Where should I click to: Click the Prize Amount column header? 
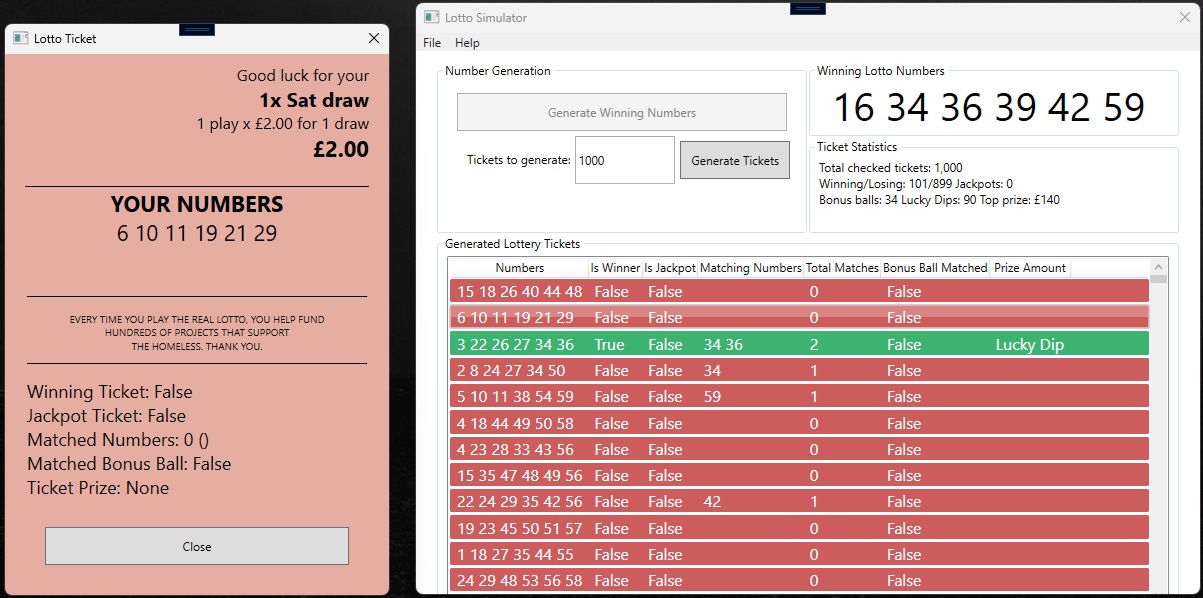tap(1030, 268)
